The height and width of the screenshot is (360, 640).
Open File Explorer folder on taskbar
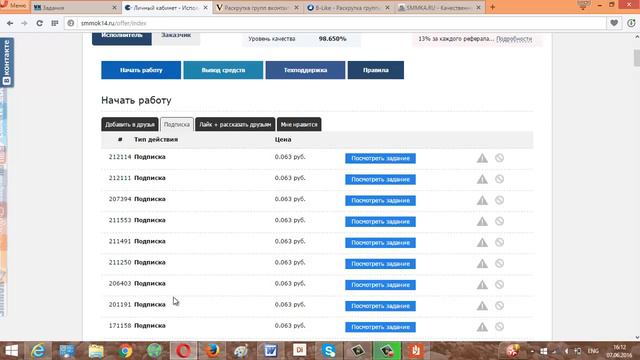pyautogui.click(x=96, y=351)
